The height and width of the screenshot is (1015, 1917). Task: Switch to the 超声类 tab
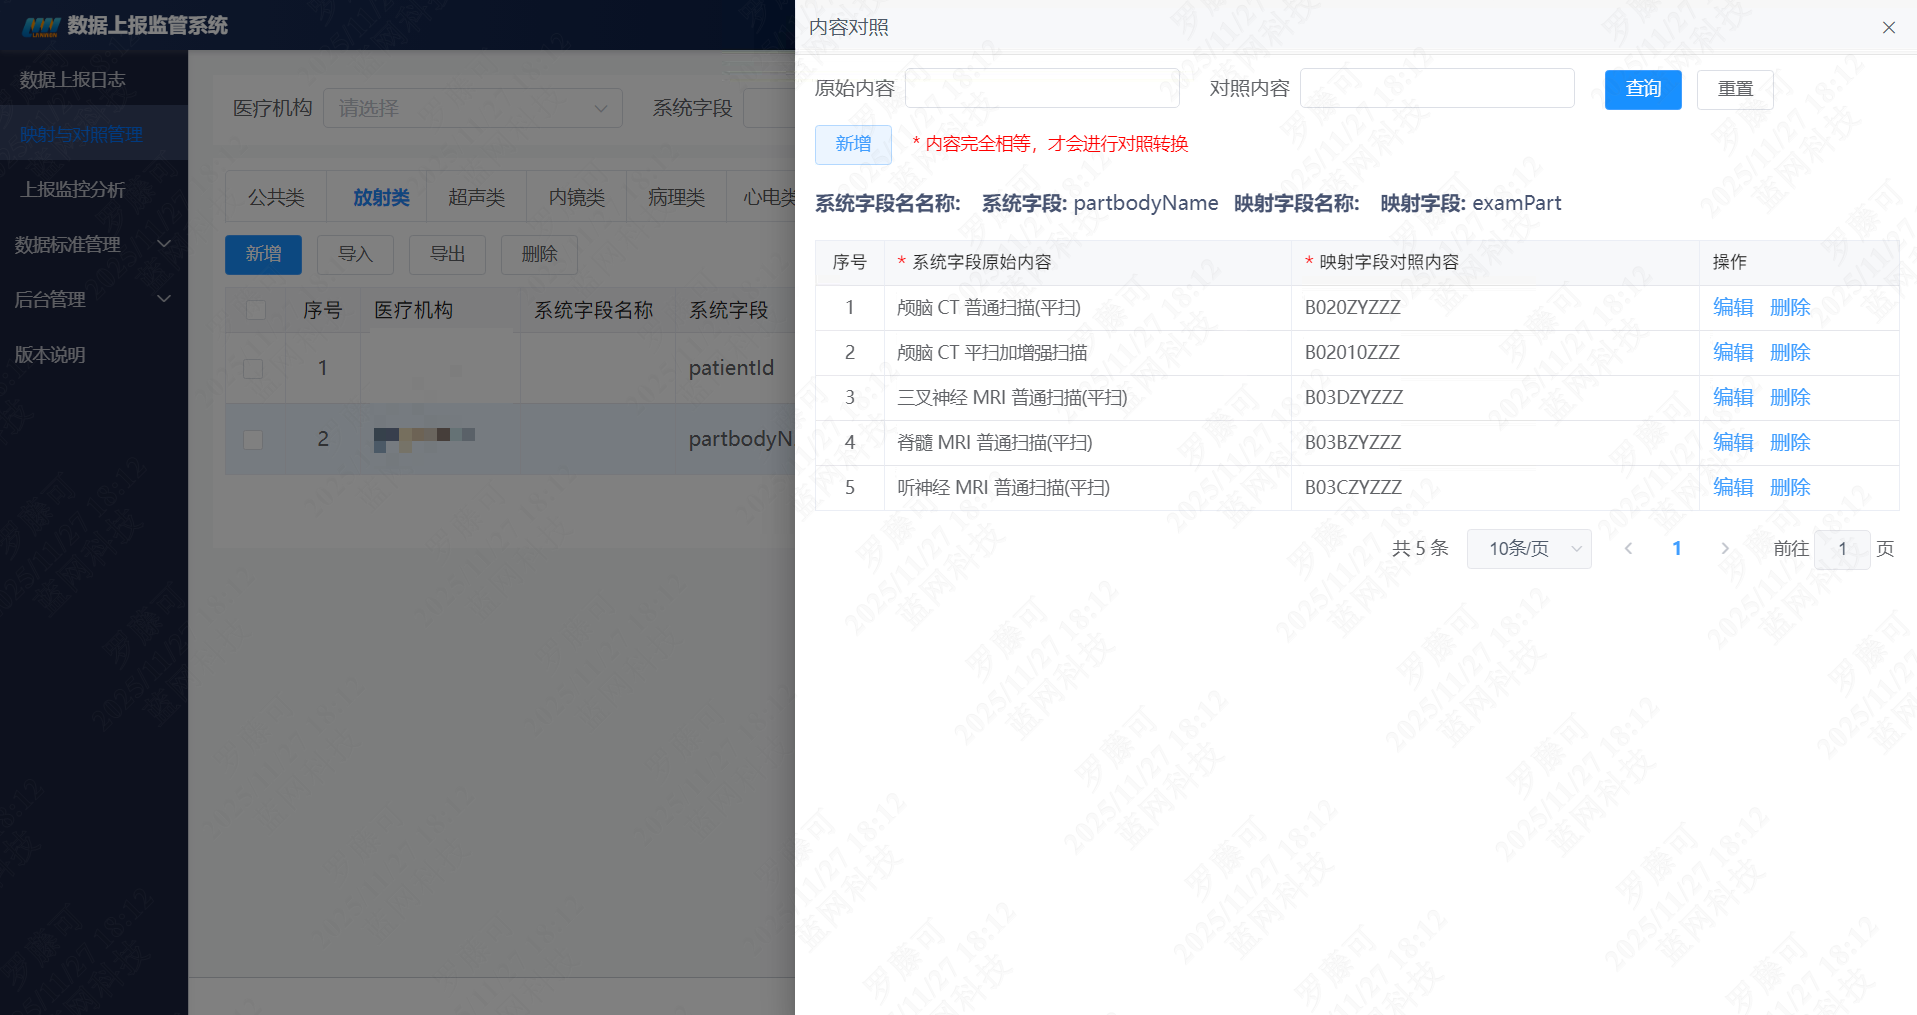(x=476, y=197)
